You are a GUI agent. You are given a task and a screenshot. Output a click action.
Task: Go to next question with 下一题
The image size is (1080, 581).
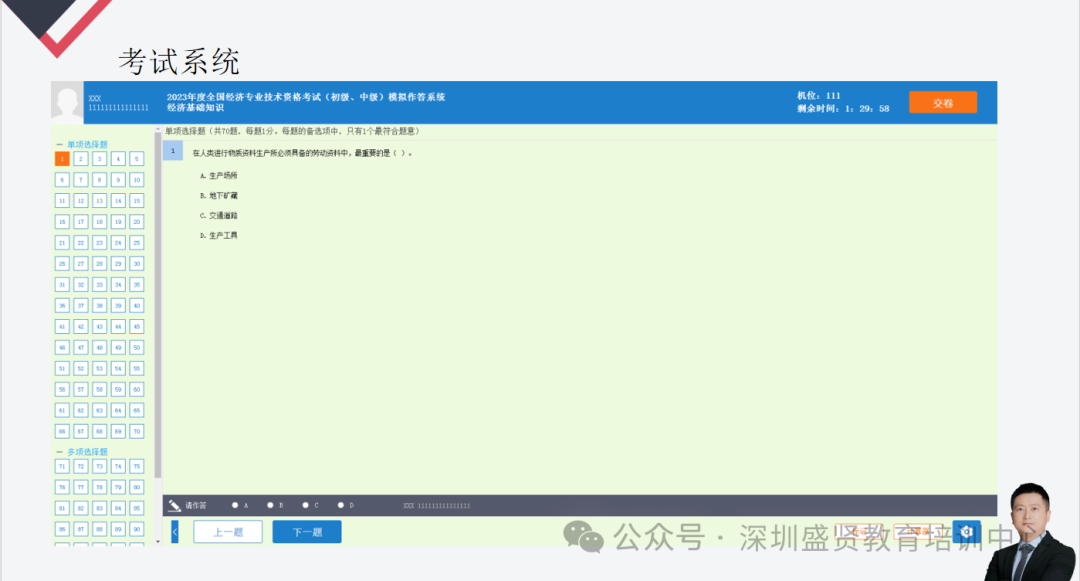click(x=306, y=532)
